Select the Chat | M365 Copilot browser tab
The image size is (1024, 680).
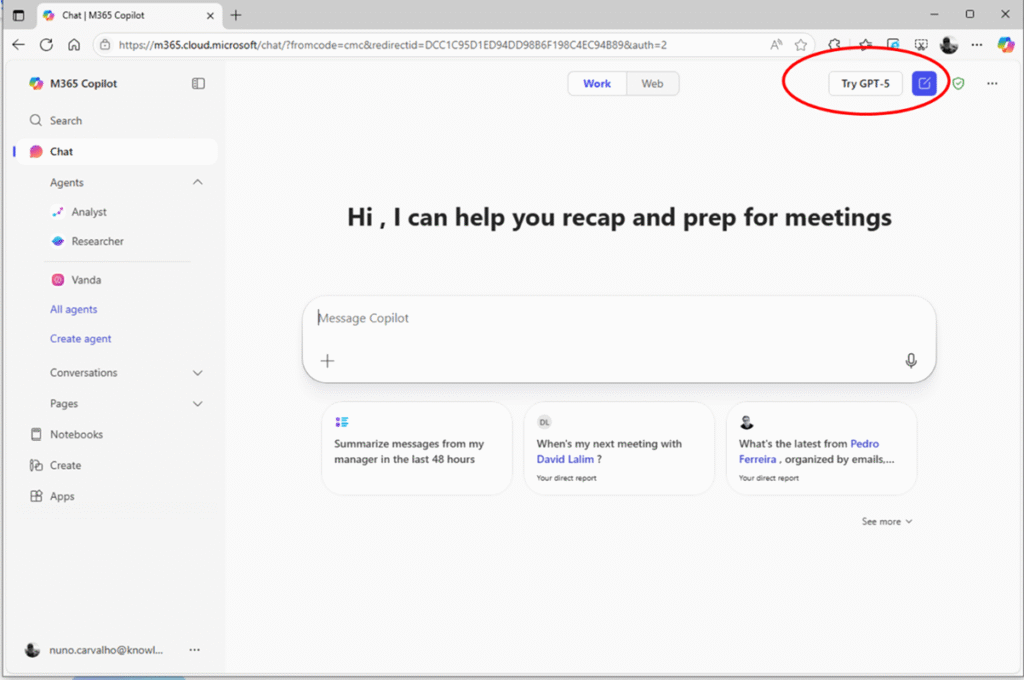point(129,16)
